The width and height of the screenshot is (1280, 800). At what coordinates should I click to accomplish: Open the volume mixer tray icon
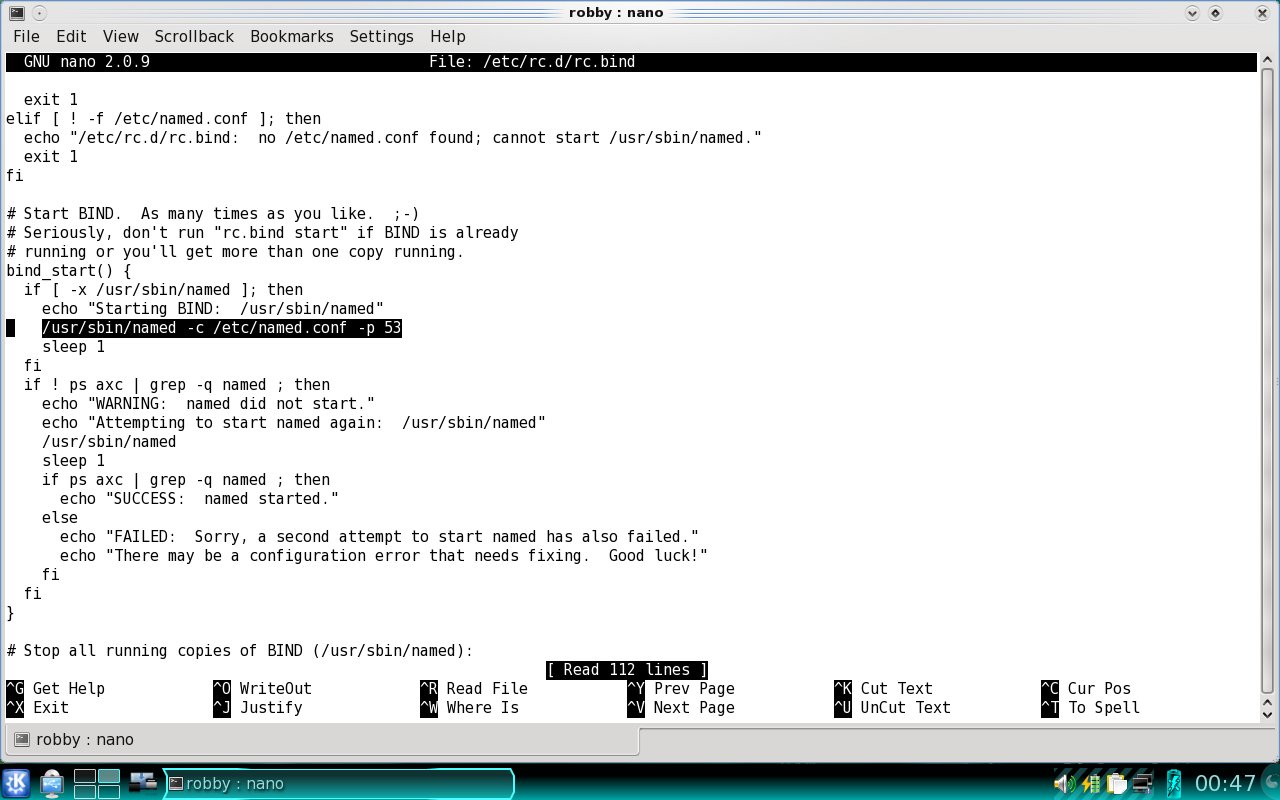(1065, 783)
